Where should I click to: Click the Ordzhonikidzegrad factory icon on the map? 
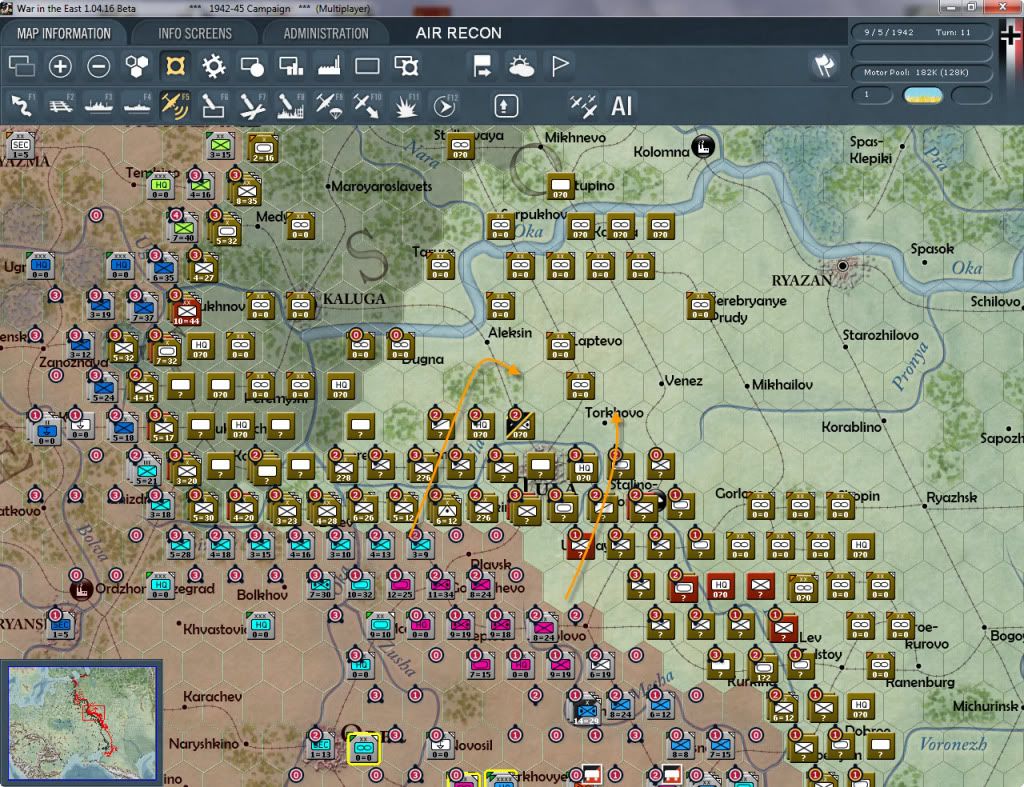(x=81, y=590)
